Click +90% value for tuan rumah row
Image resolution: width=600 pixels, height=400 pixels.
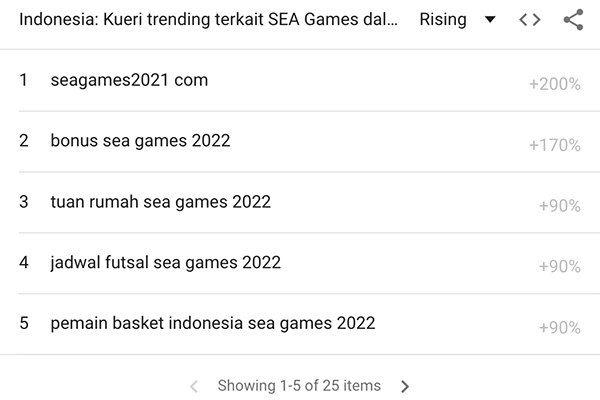pyautogui.click(x=560, y=206)
